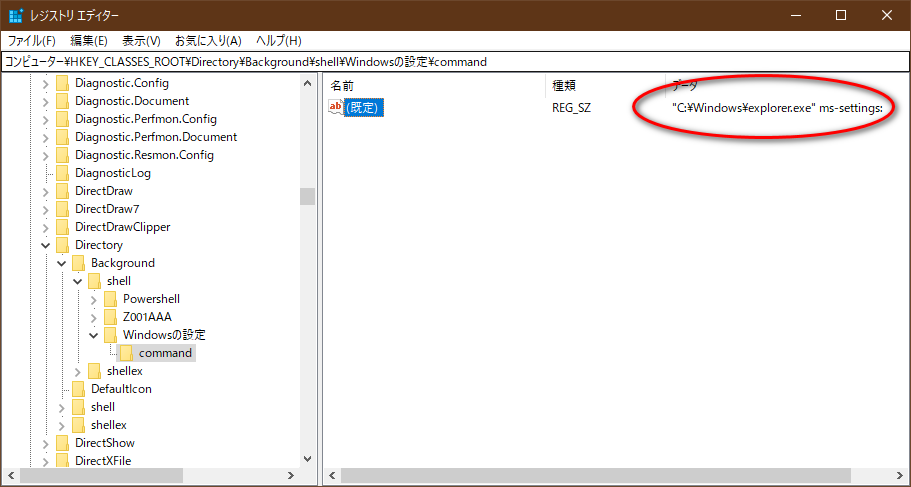Click the DiagnosticLog folder icon
Image resolution: width=911 pixels, height=487 pixels.
click(x=63, y=173)
